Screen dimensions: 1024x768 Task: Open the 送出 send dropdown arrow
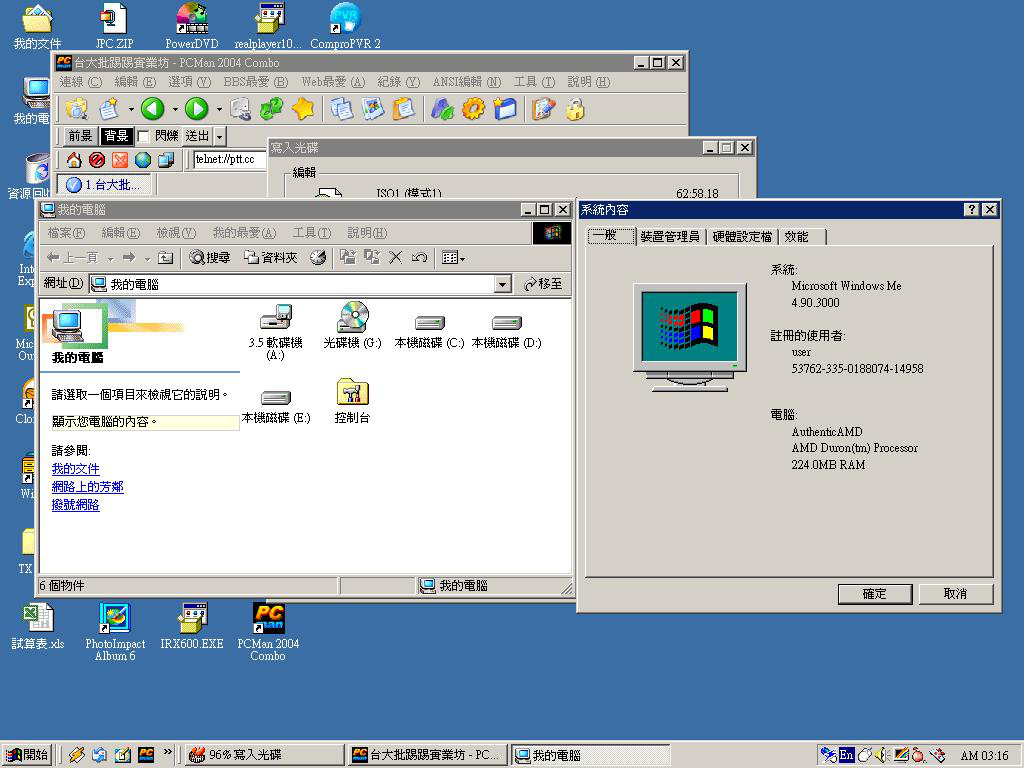click(220, 136)
